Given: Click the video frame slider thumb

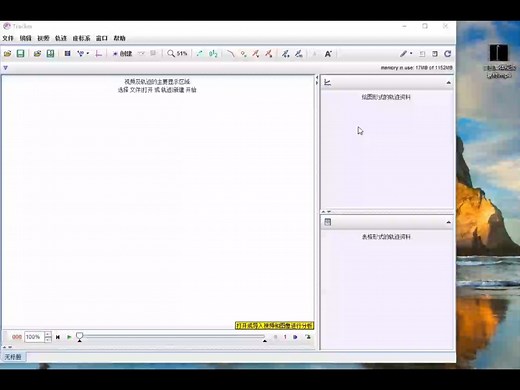Looking at the screenshot, I should tap(79, 335).
